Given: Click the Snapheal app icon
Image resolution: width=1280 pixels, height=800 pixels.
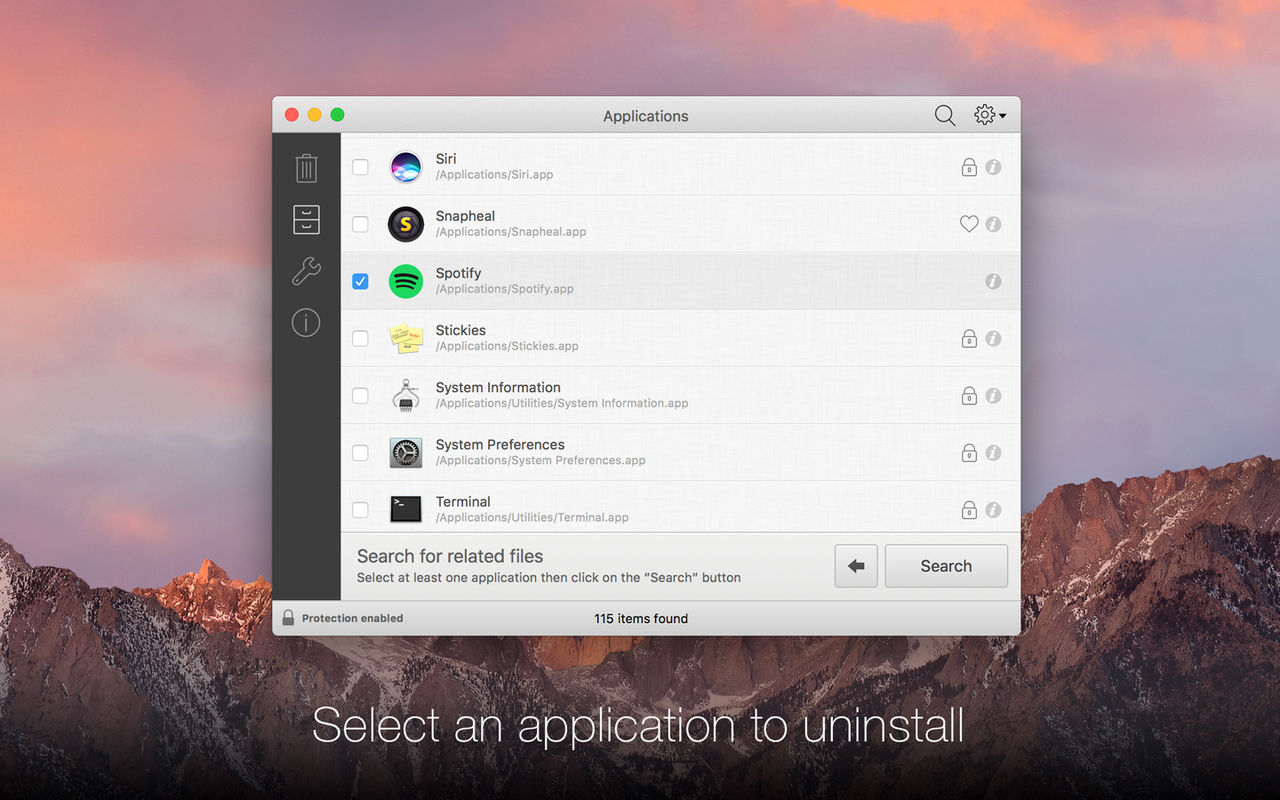Looking at the screenshot, I should pos(405,224).
